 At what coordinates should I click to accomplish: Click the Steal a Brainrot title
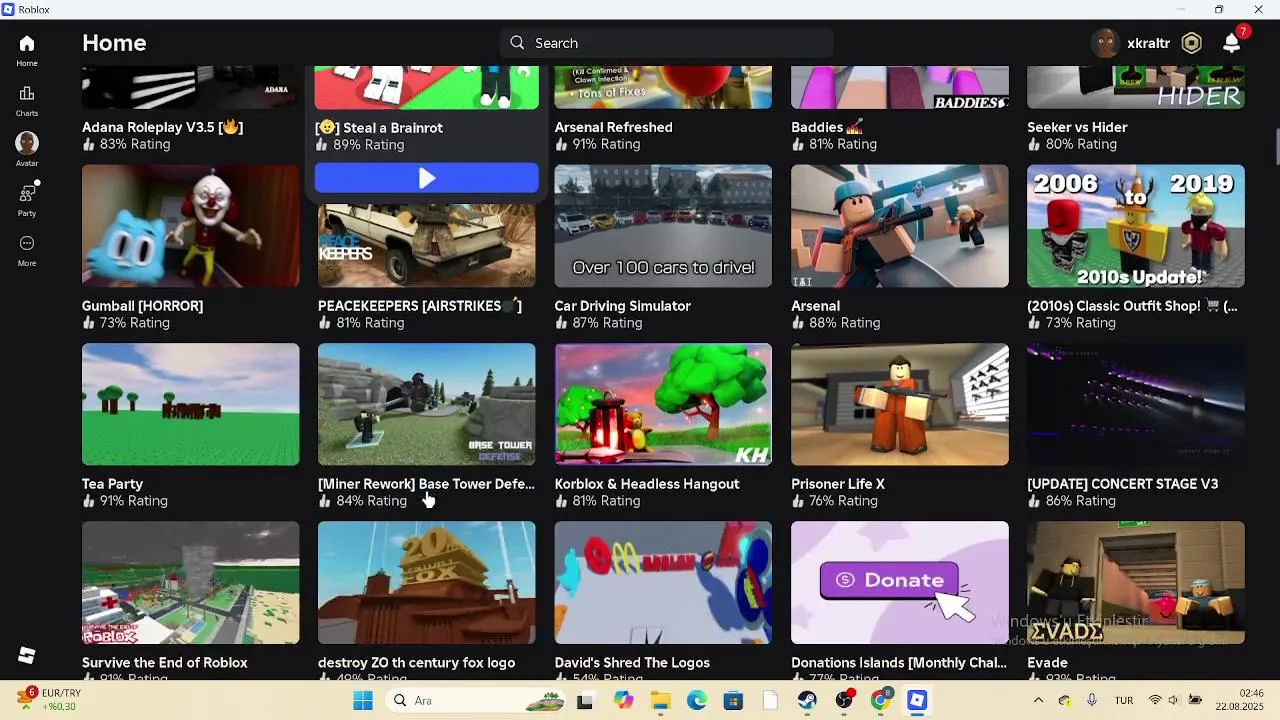pyautogui.click(x=379, y=128)
